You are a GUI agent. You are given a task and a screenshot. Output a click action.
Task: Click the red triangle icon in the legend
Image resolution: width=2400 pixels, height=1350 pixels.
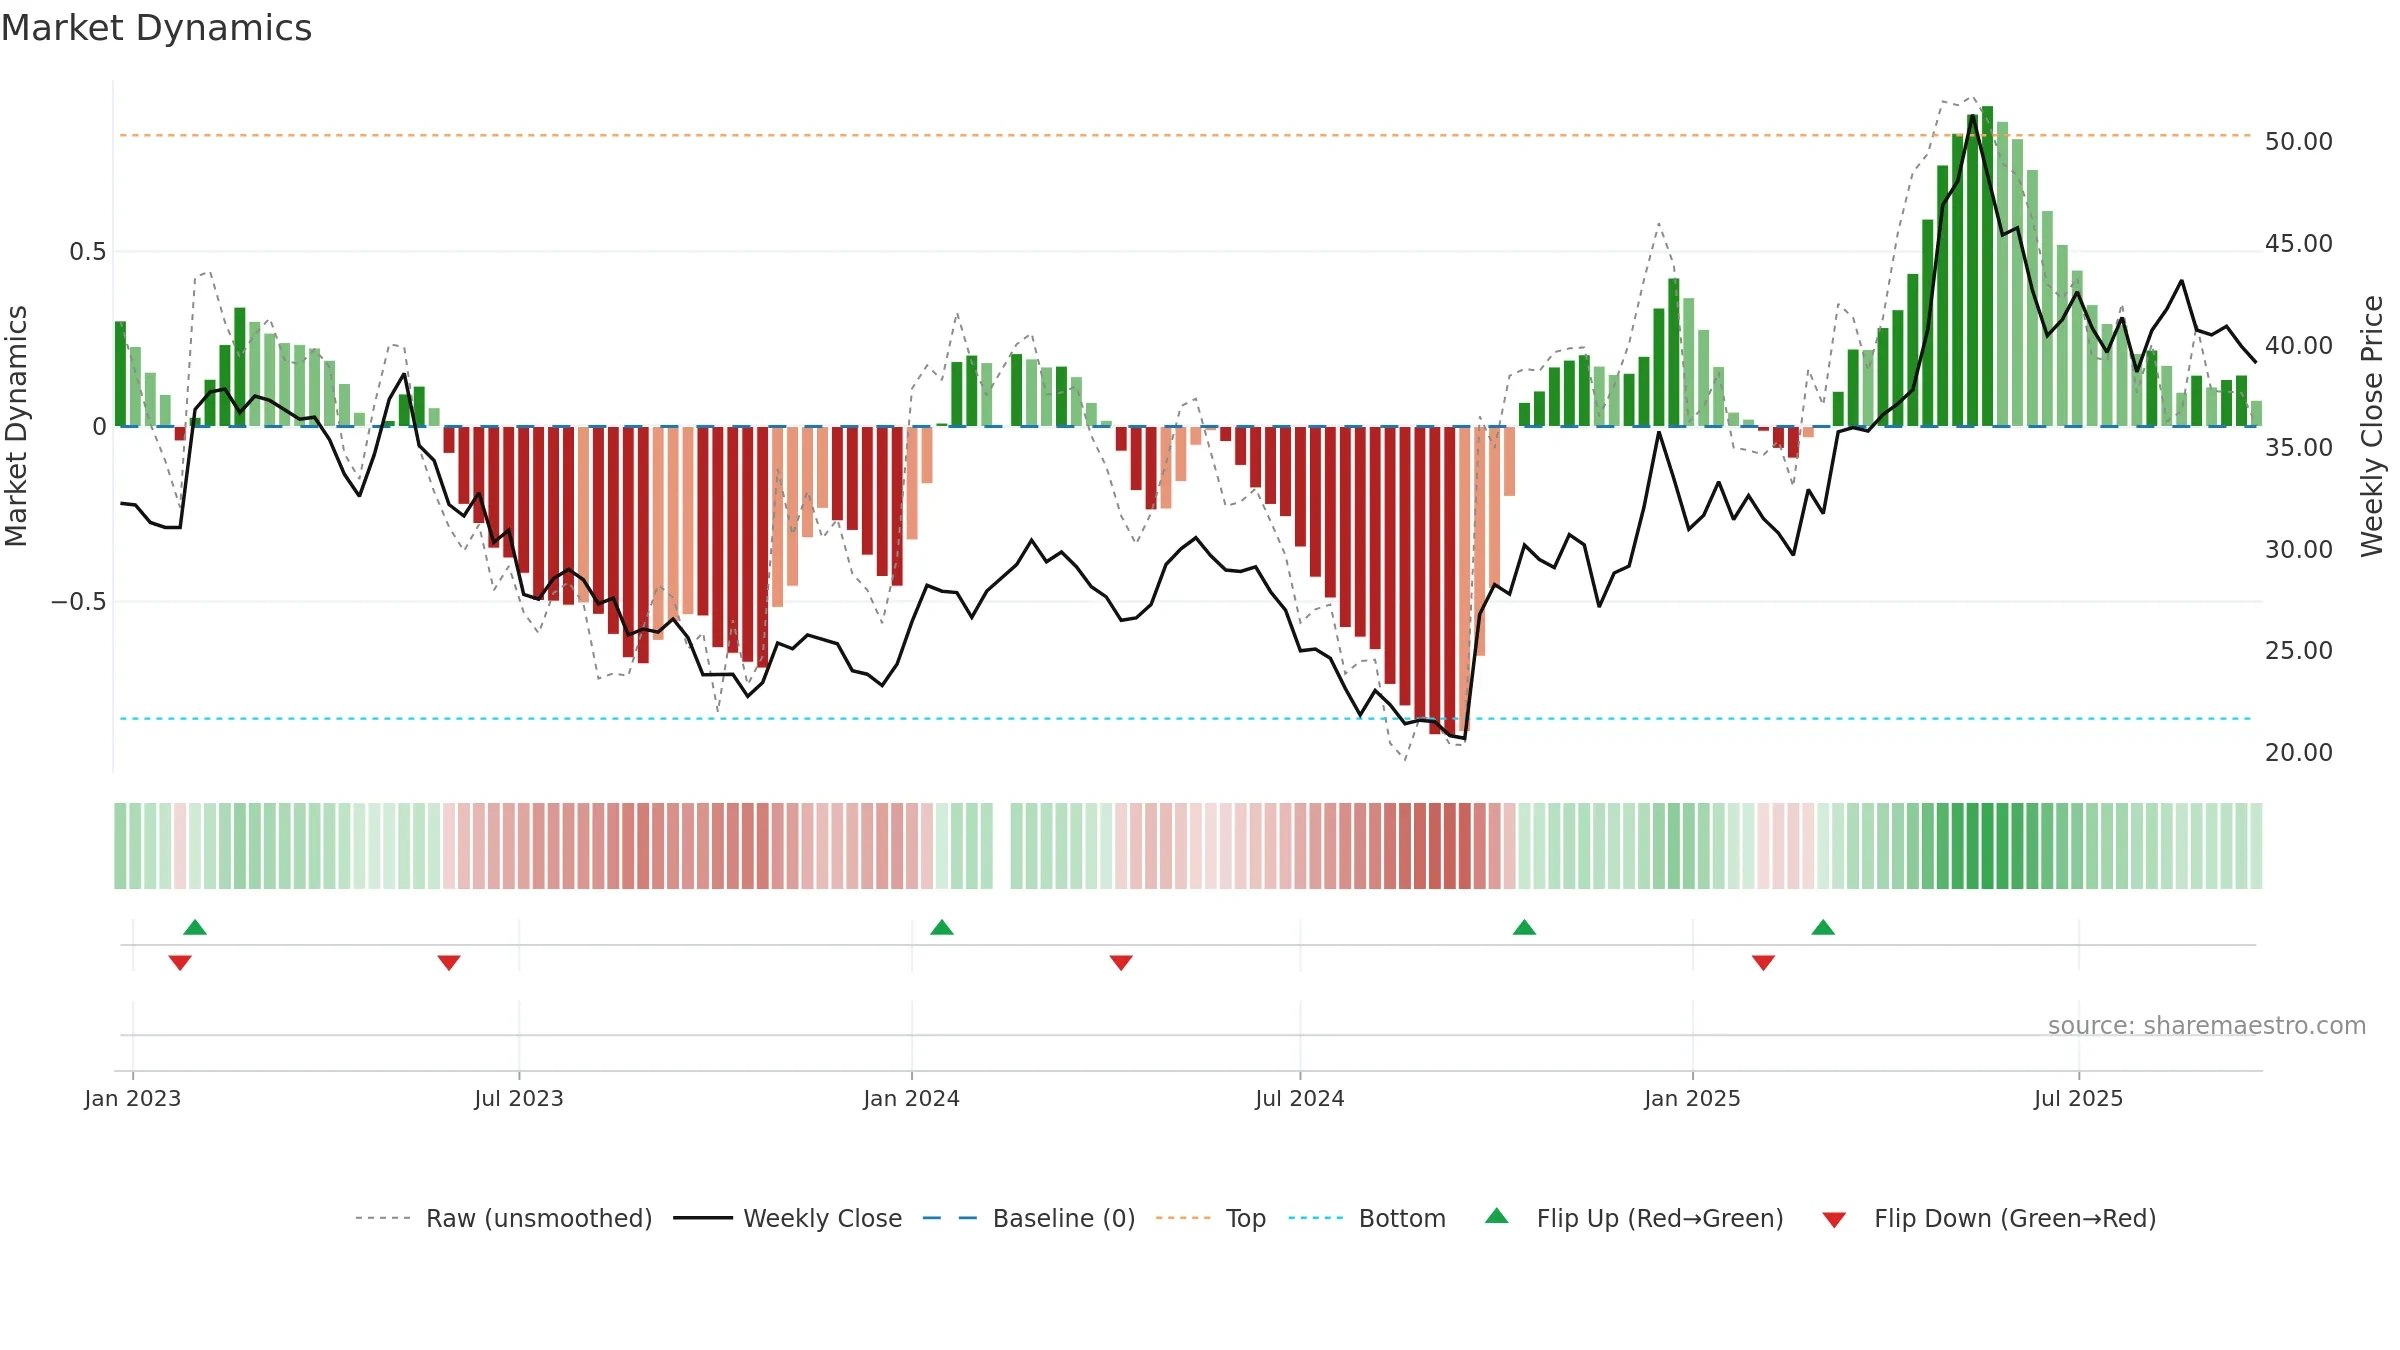pyautogui.click(x=1834, y=1220)
